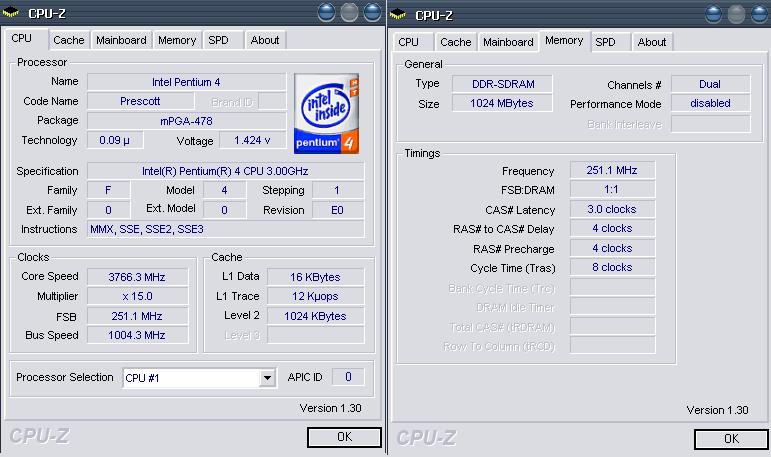The image size is (771, 457).
Task: Switch to the Cache tab in left window
Action: pos(69,40)
